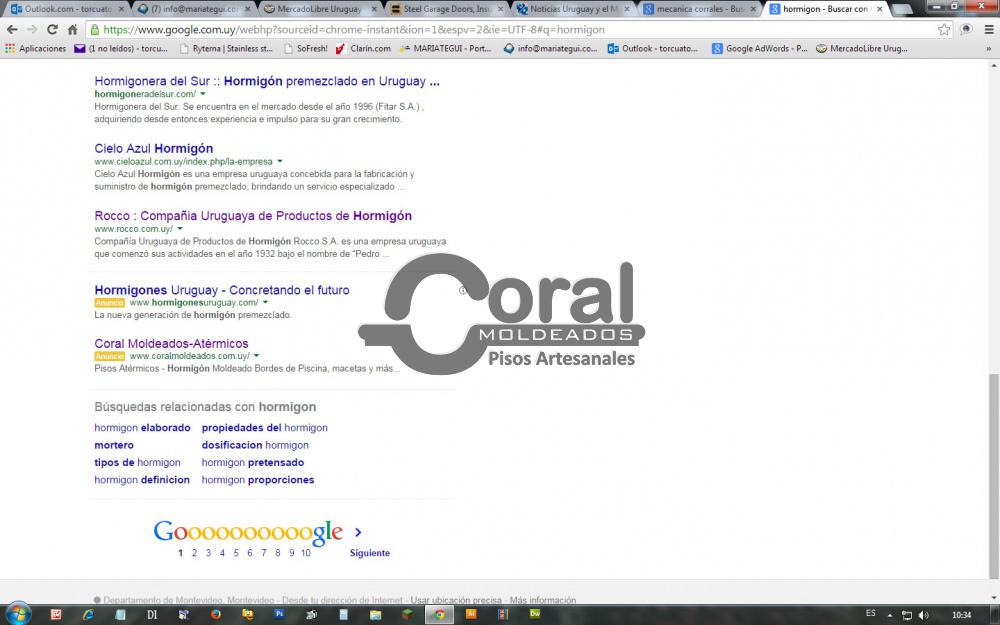
Task: Open Dreamweaver from the taskbar
Action: (x=534, y=614)
